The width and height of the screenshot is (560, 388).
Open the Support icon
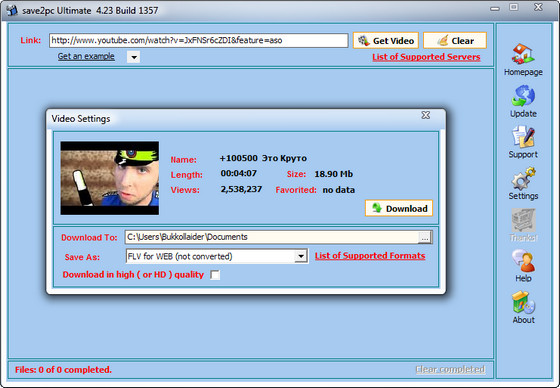click(x=523, y=136)
